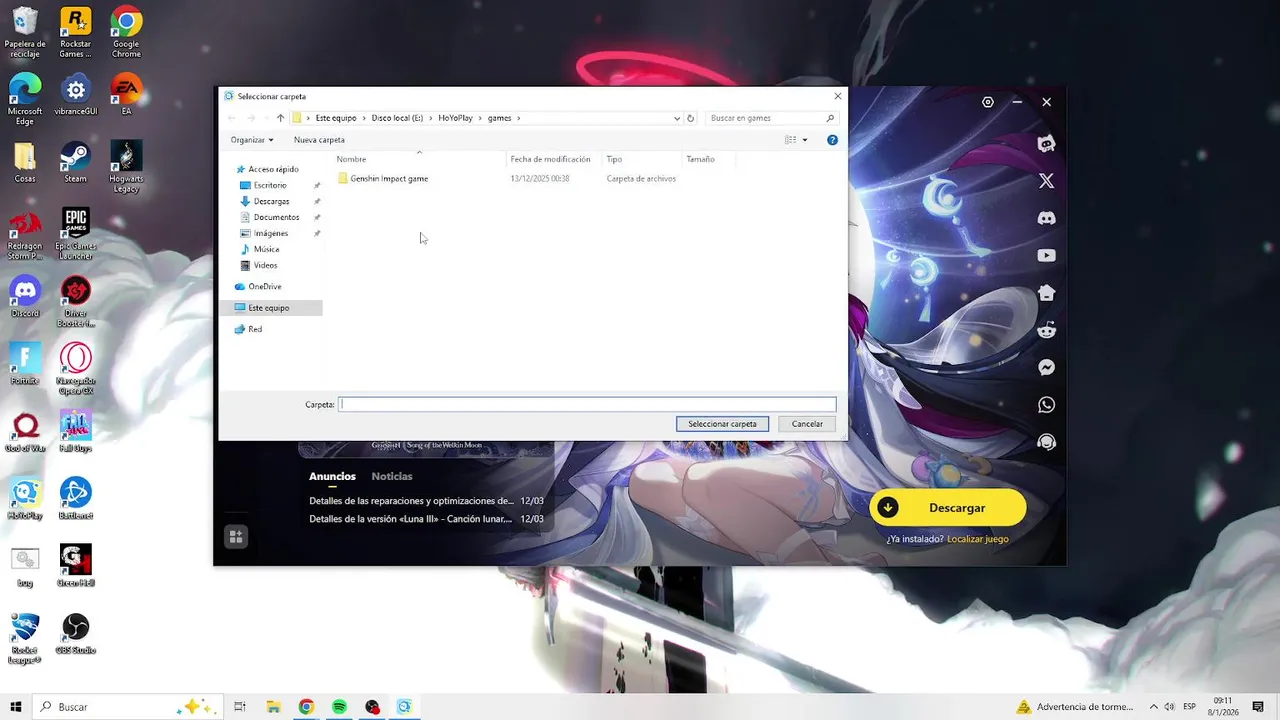
Task: Refresh the games folder listing
Action: point(690,118)
